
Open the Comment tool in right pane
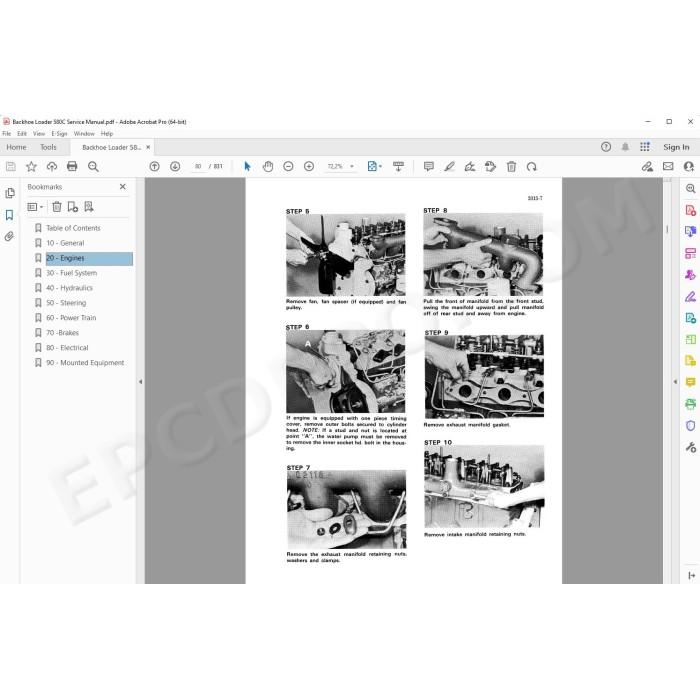point(690,383)
